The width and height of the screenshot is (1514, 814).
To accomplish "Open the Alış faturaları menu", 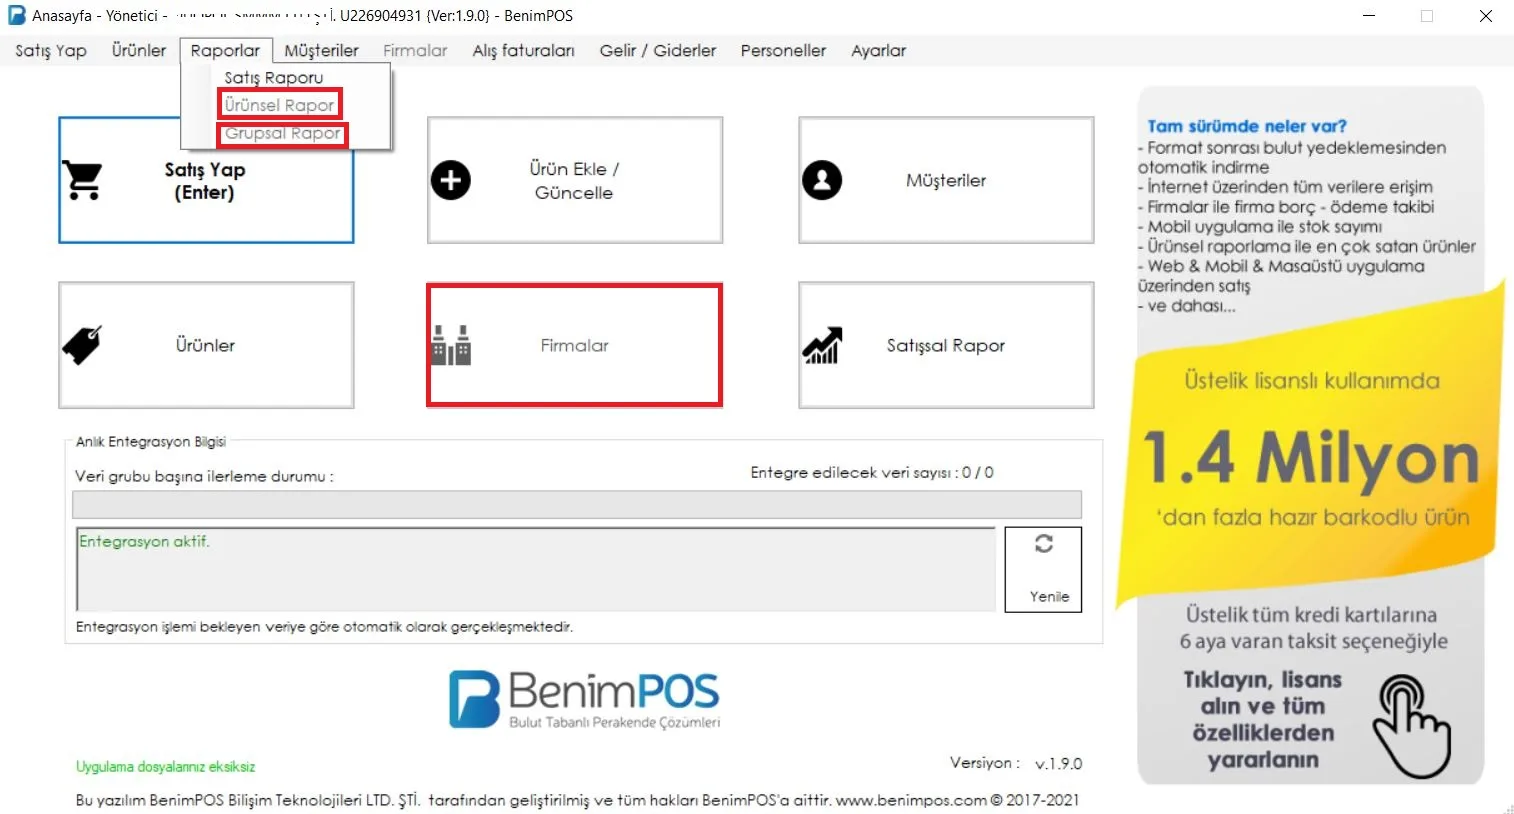I will [x=523, y=50].
